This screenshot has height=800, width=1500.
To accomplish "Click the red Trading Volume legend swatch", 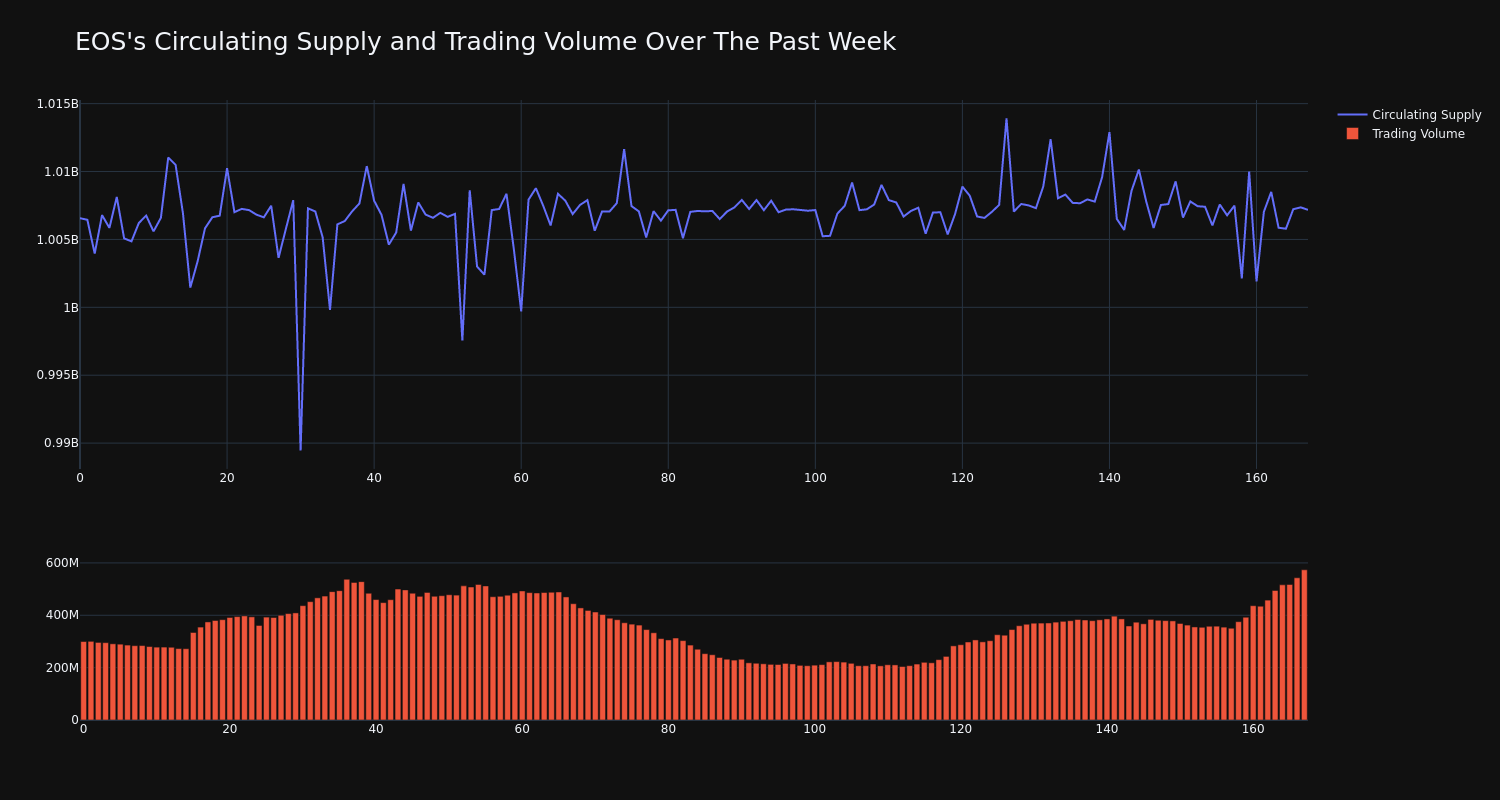I will tap(1352, 134).
